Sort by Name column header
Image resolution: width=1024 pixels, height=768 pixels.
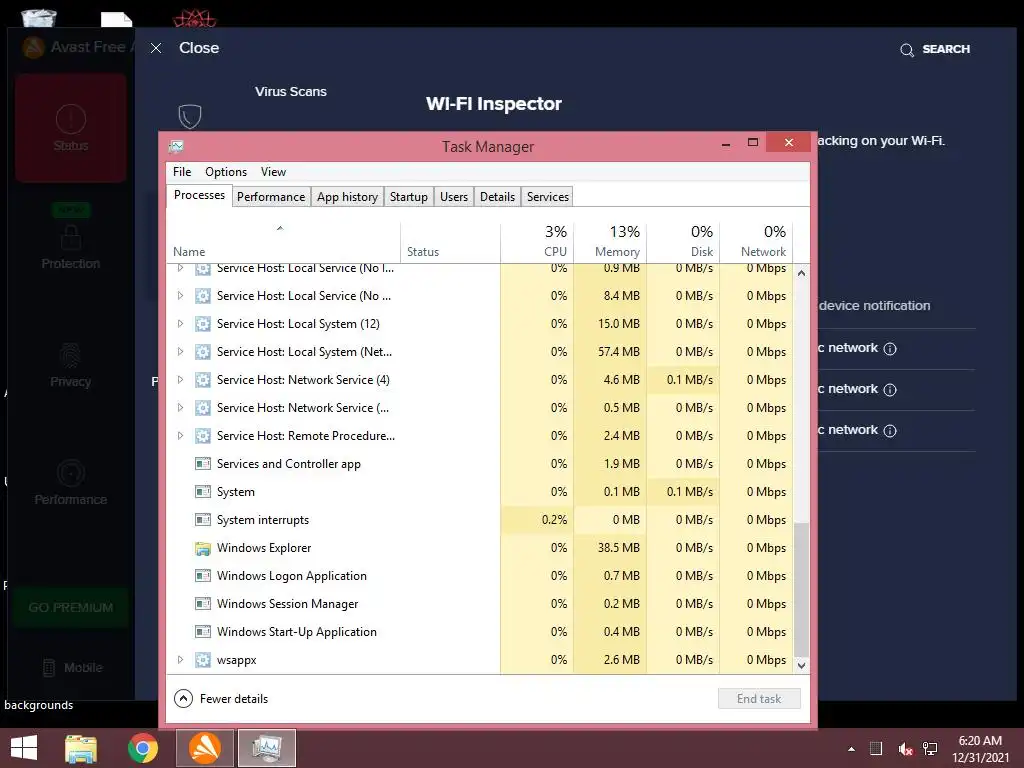(283, 242)
